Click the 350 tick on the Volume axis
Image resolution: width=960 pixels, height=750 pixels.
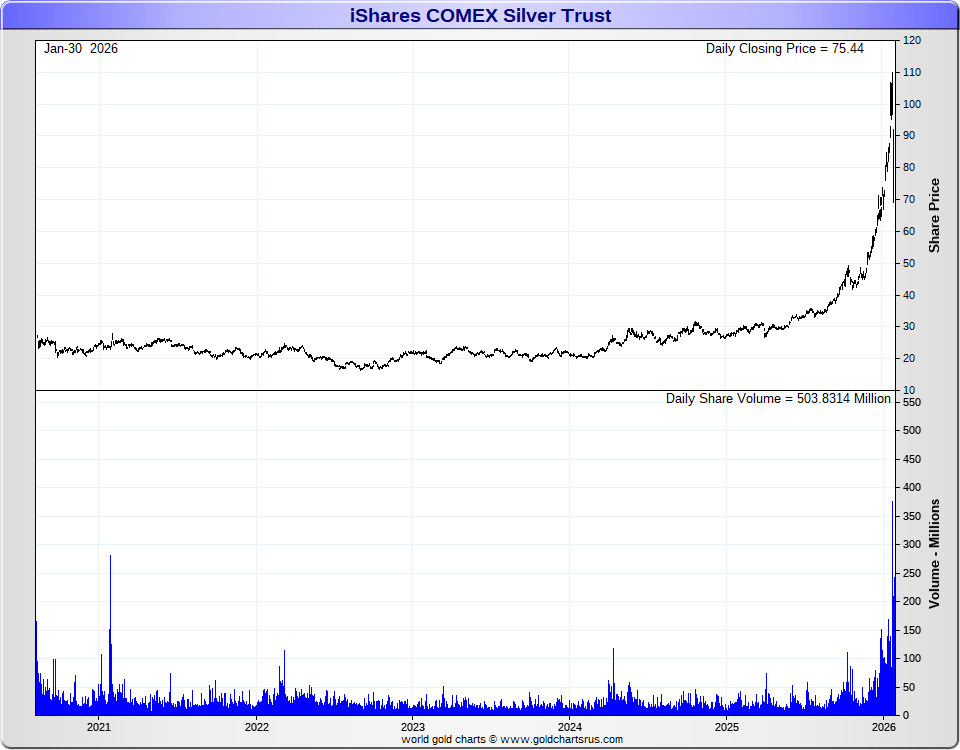[x=912, y=516]
